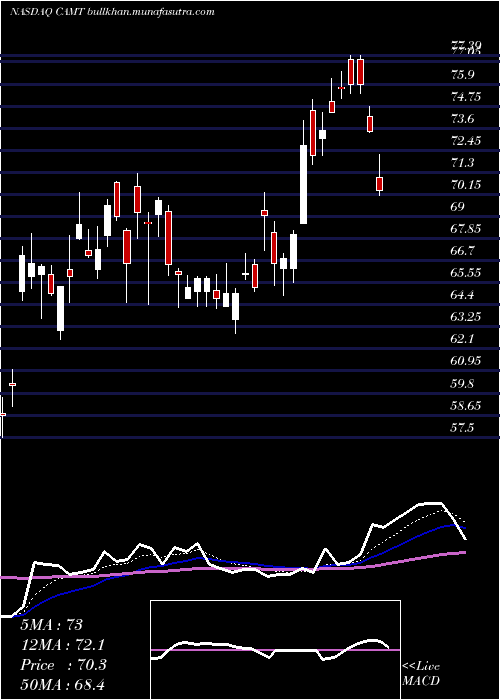Click the 50MA : 68.4 readout
This screenshot has height=700, width=500.
click(x=62, y=684)
